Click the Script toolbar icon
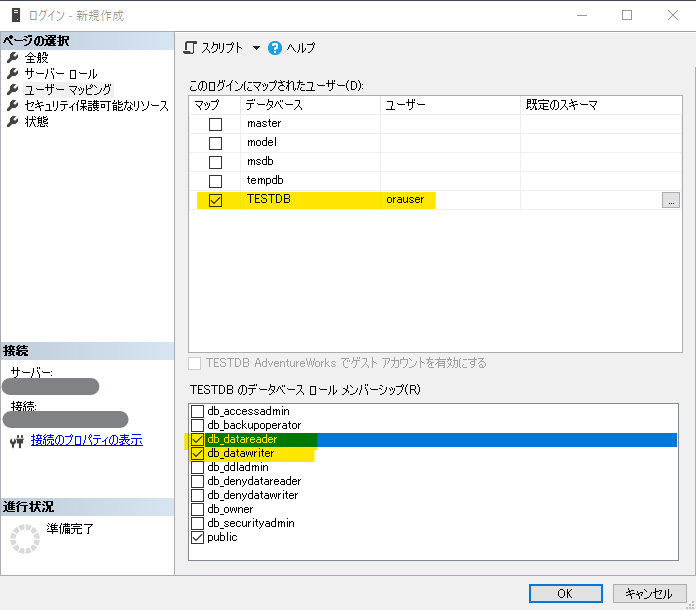696x610 pixels. coord(191,48)
